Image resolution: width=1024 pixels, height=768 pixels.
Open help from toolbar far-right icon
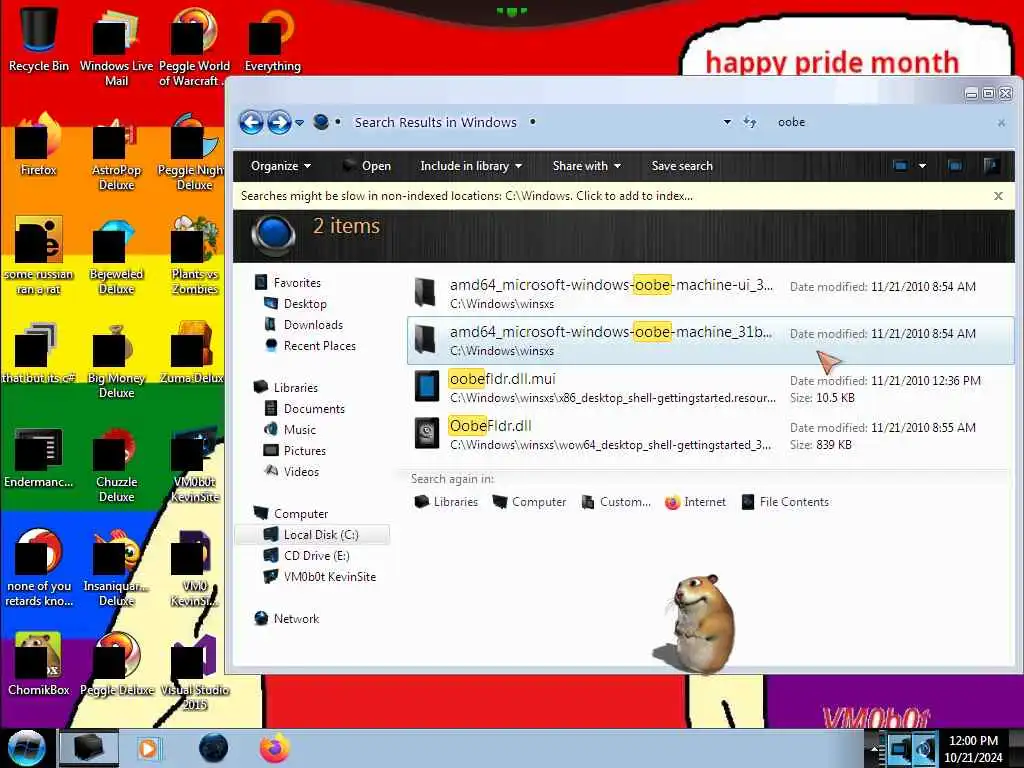pyautogui.click(x=991, y=166)
